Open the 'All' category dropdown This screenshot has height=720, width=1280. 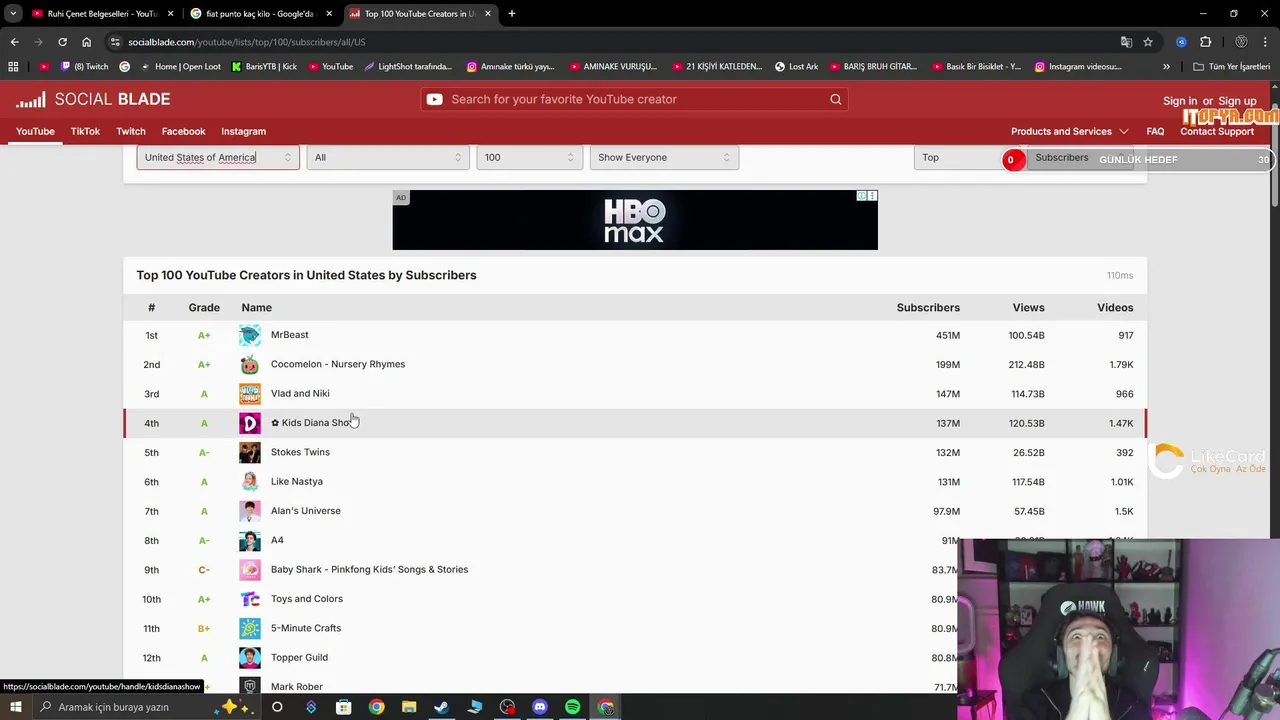(388, 157)
